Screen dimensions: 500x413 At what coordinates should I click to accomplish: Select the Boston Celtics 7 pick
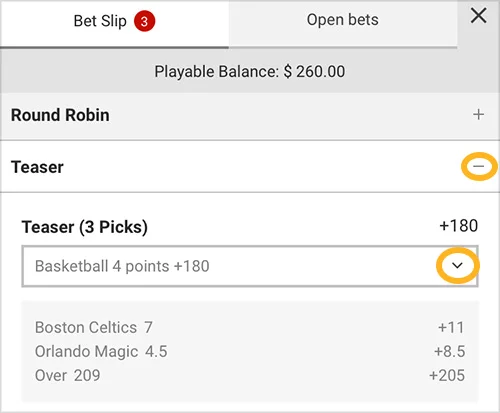click(x=94, y=327)
